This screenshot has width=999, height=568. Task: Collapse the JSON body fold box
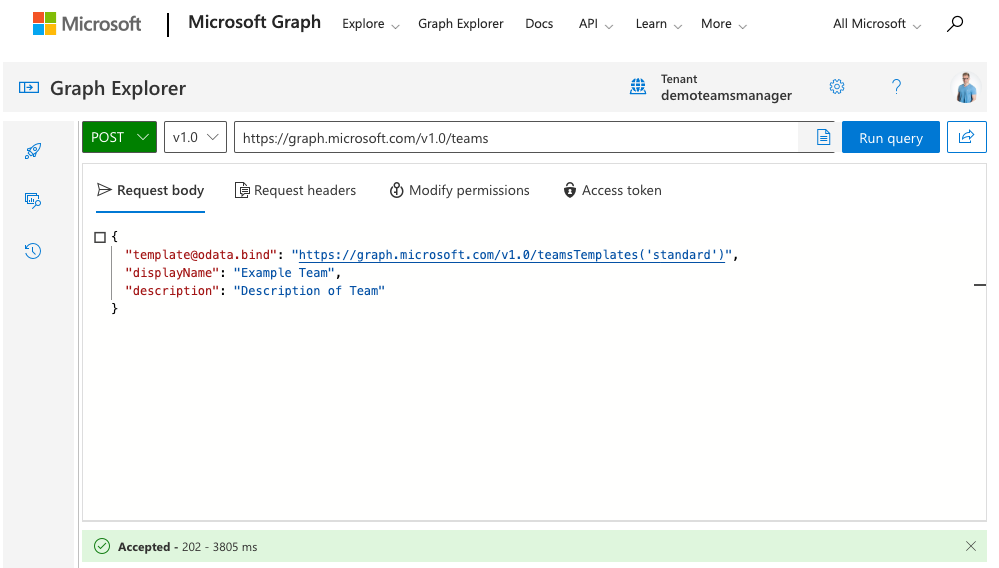(100, 237)
